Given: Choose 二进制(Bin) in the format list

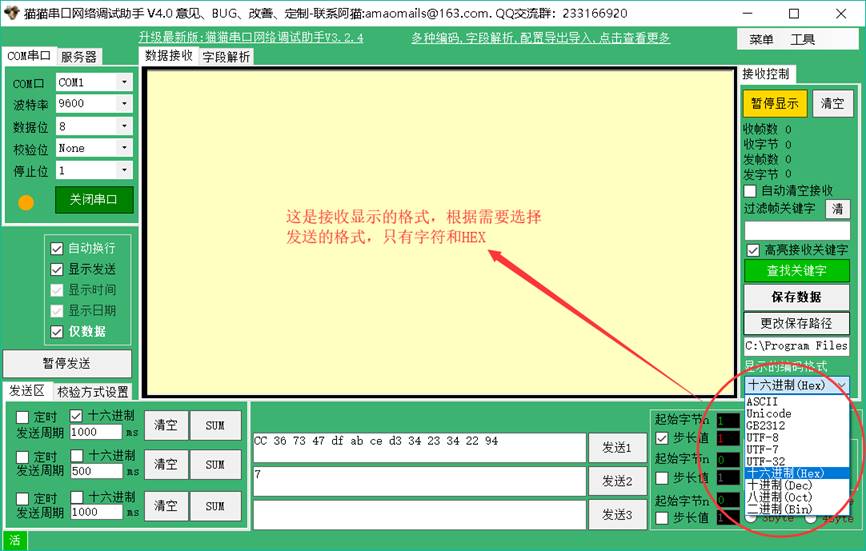Looking at the screenshot, I should pos(779,509).
